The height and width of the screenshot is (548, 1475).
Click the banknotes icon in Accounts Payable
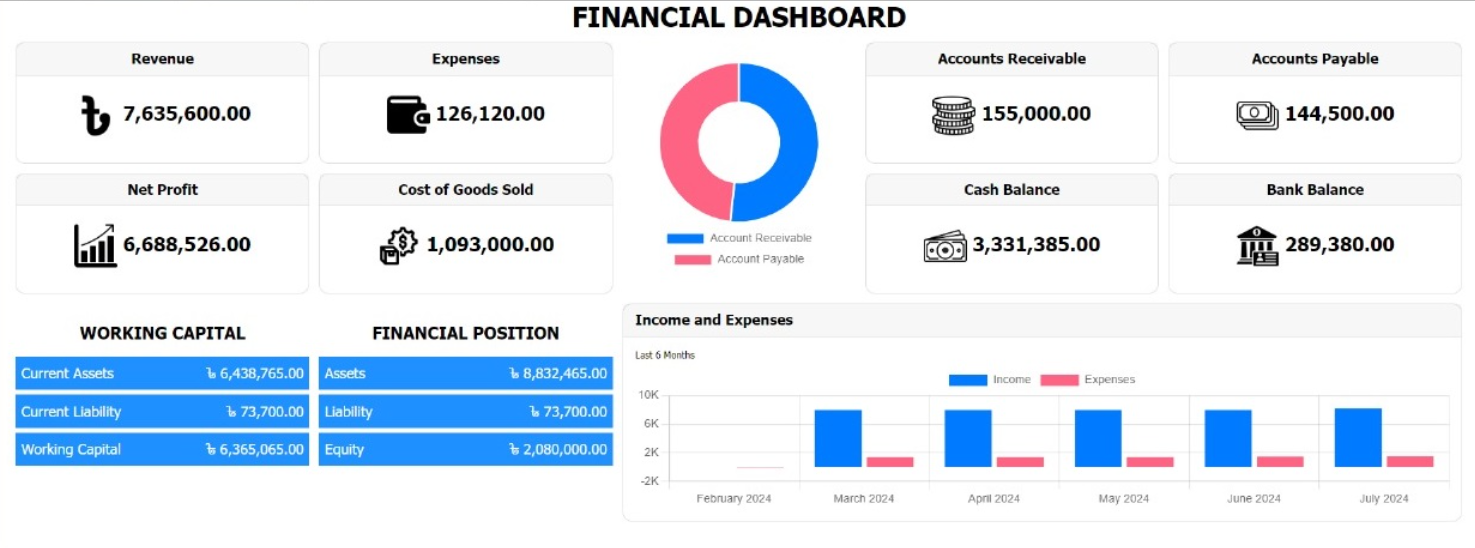pos(1257,115)
